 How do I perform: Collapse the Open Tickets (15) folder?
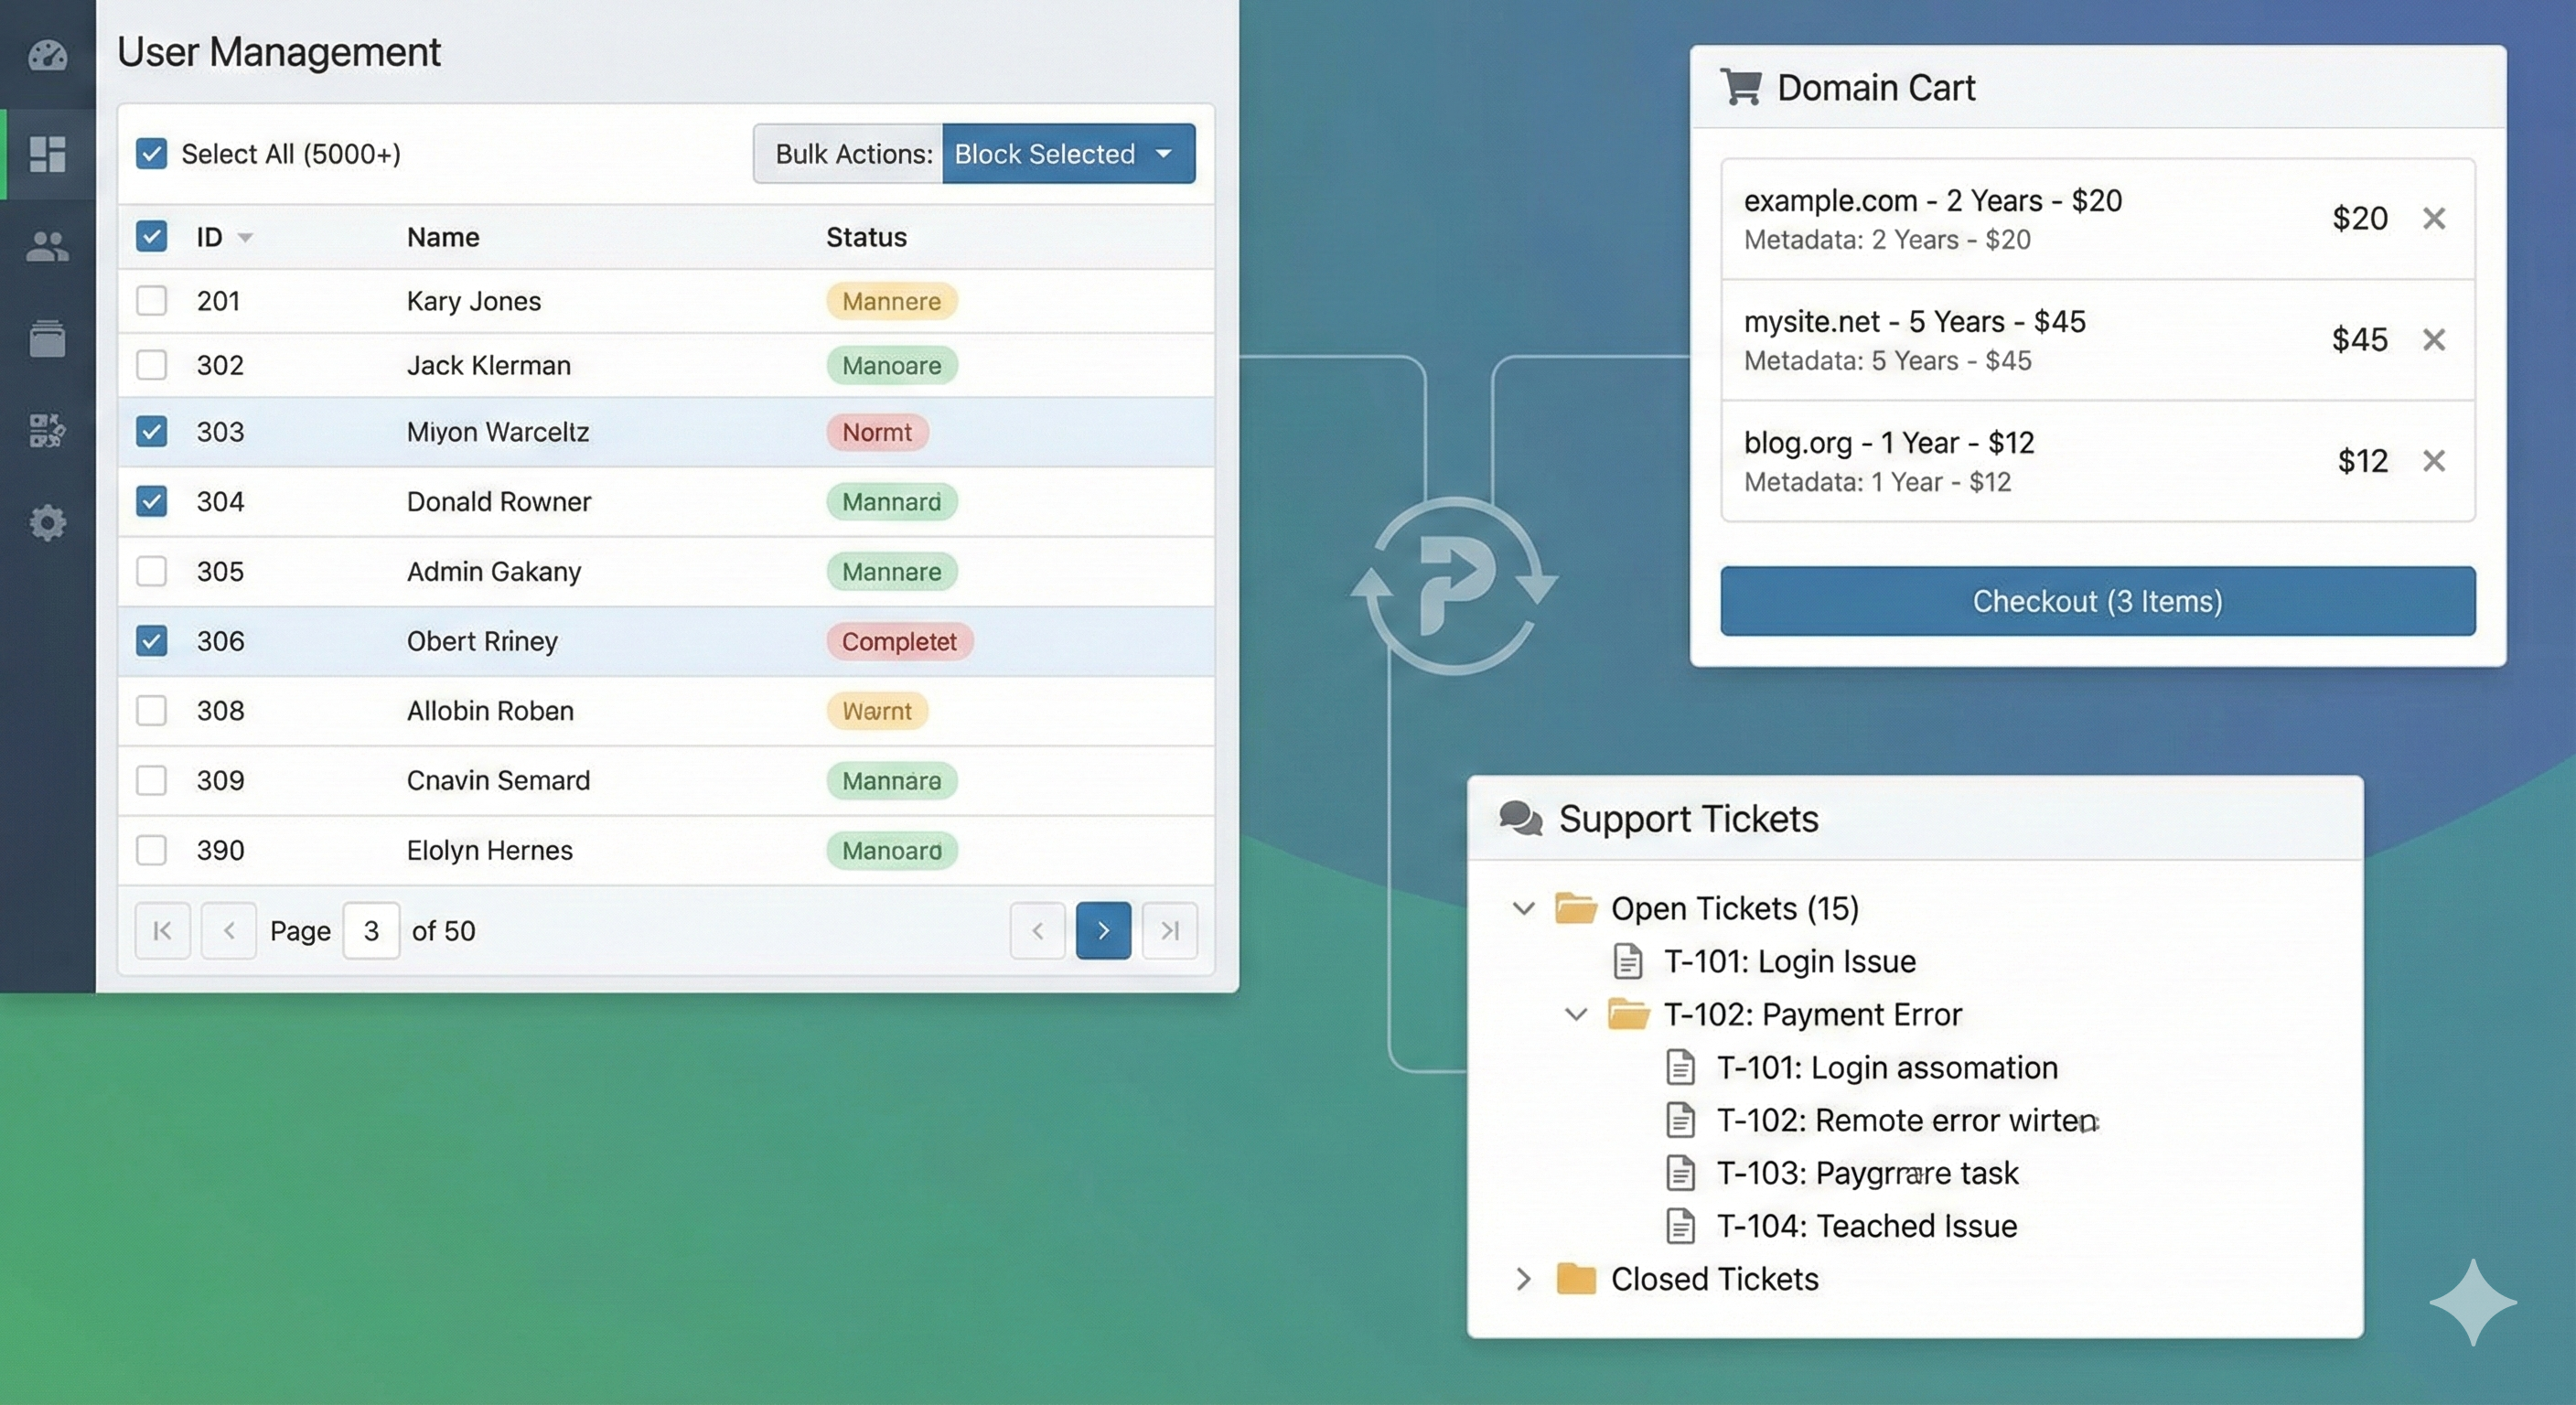1523,908
